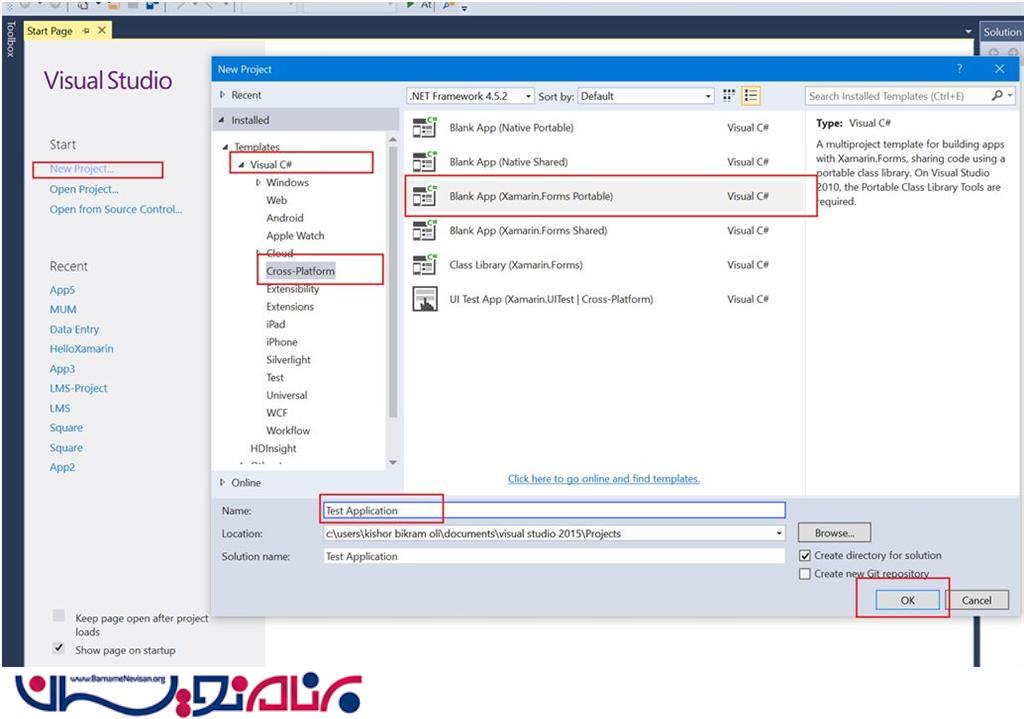Select the Start Page tab
Image resolution: width=1024 pixels, height=719 pixels.
pos(50,31)
